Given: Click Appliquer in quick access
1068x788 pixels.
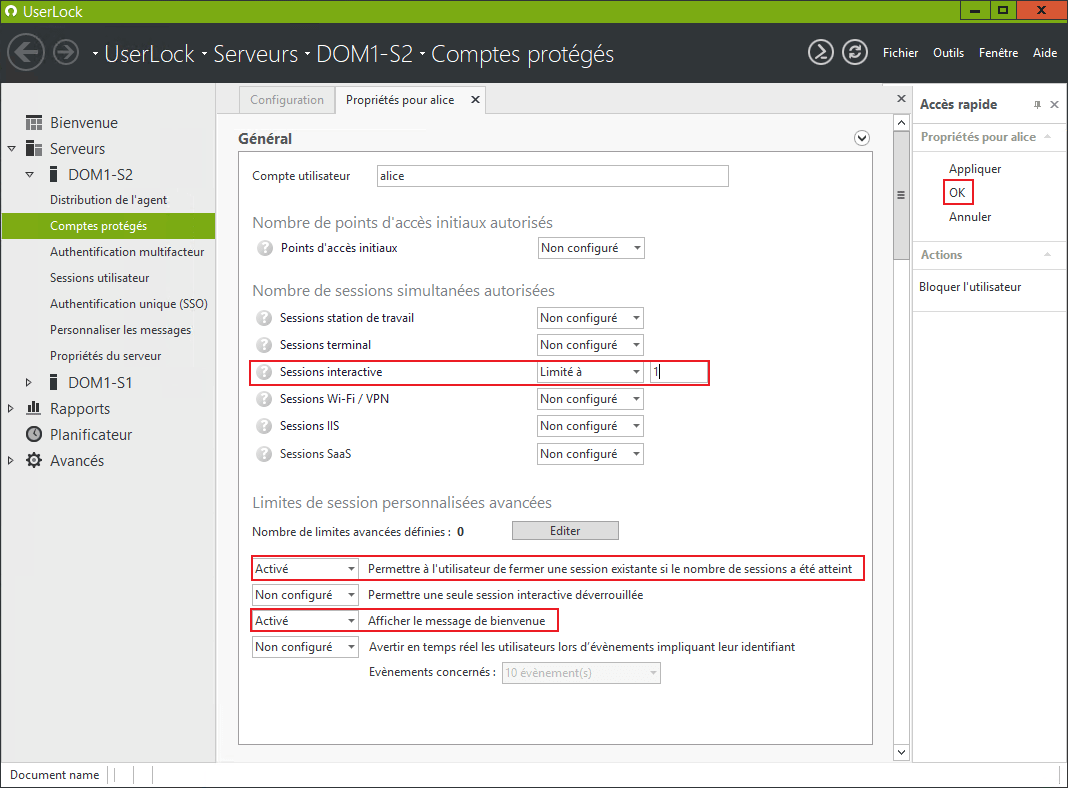Looking at the screenshot, I should (x=975, y=168).
